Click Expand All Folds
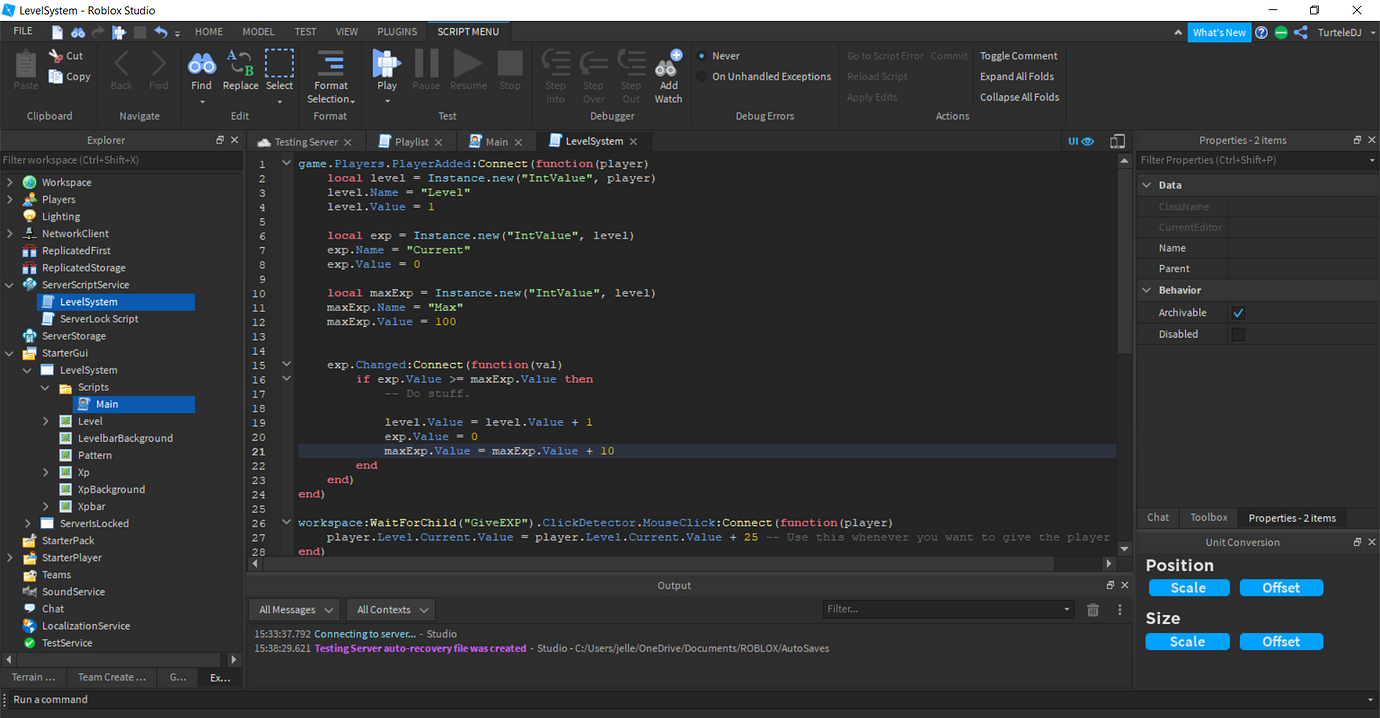The height and width of the screenshot is (718, 1380). 1016,76
